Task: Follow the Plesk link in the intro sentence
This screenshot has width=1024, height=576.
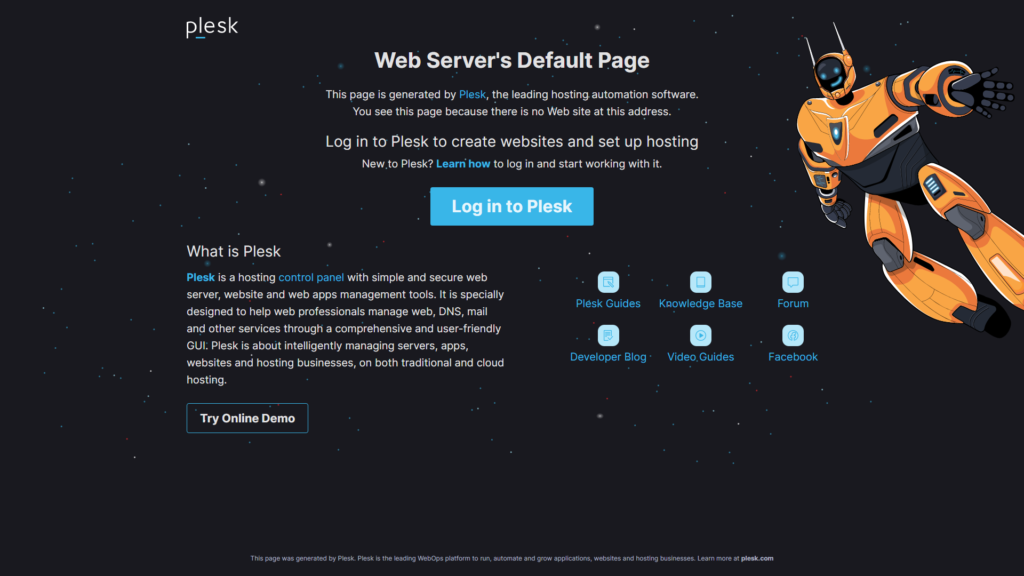Action: tap(472, 95)
